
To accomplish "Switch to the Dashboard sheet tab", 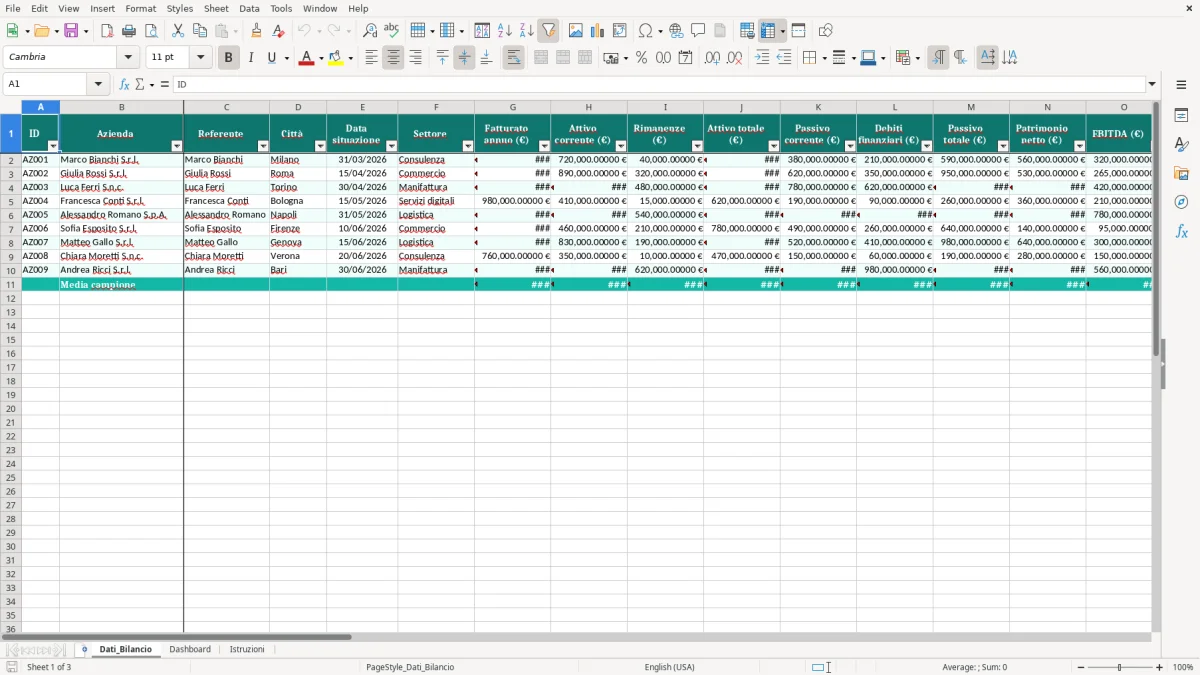I will tap(190, 650).
